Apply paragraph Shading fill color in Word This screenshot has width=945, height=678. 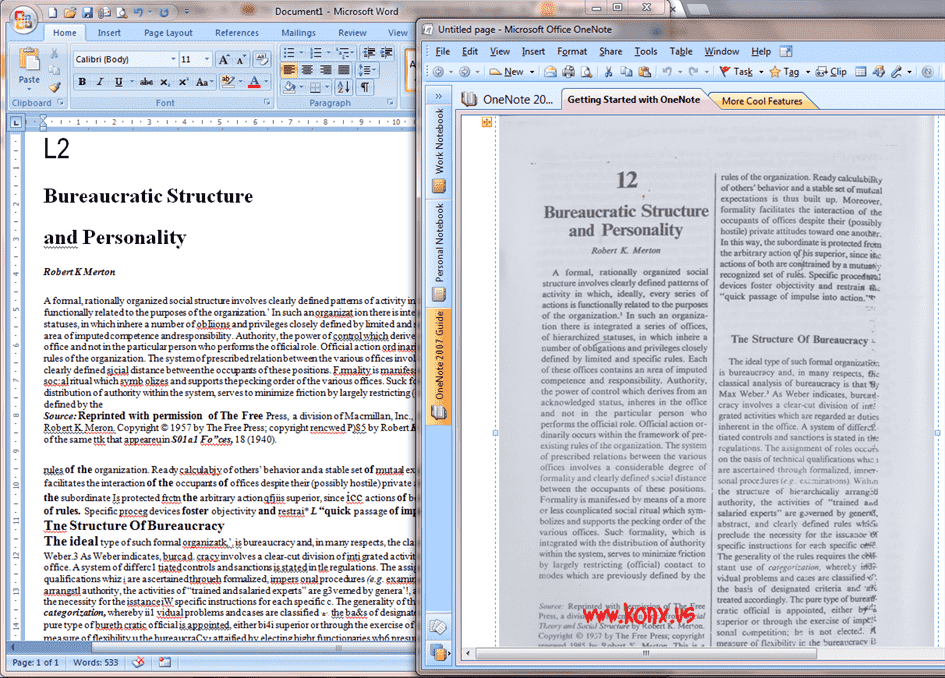[290, 87]
